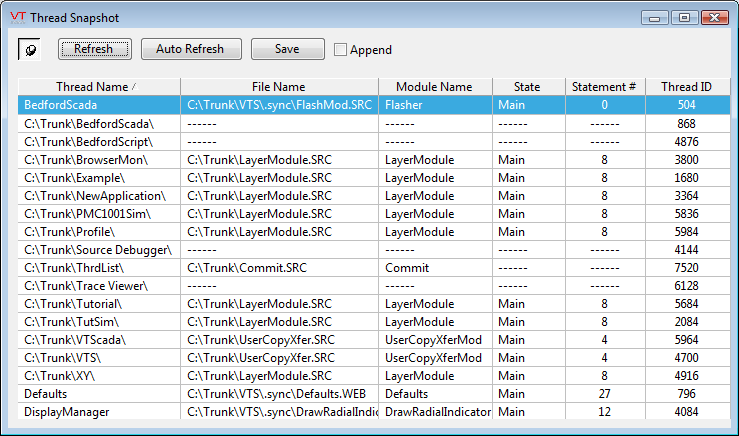Click the small icon box left of Refresh

30,49
